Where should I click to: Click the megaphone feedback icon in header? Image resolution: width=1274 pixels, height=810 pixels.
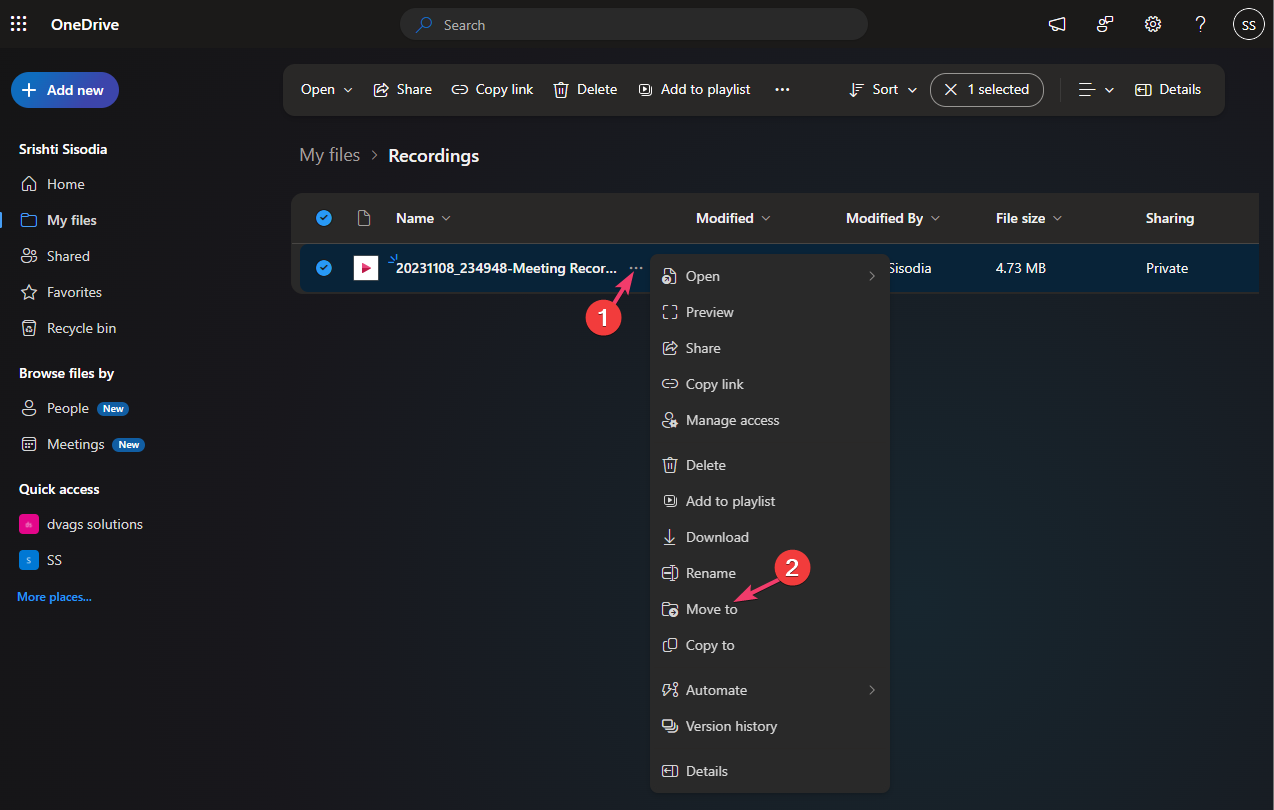tap(1057, 24)
